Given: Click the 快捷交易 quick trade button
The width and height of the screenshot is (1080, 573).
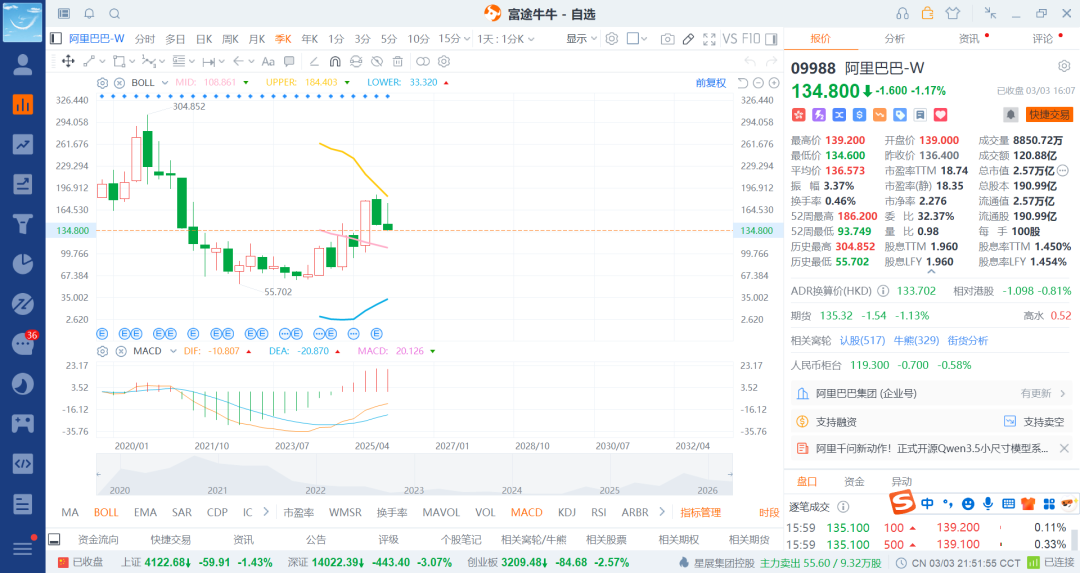Looking at the screenshot, I should pyautogui.click(x=1049, y=115).
